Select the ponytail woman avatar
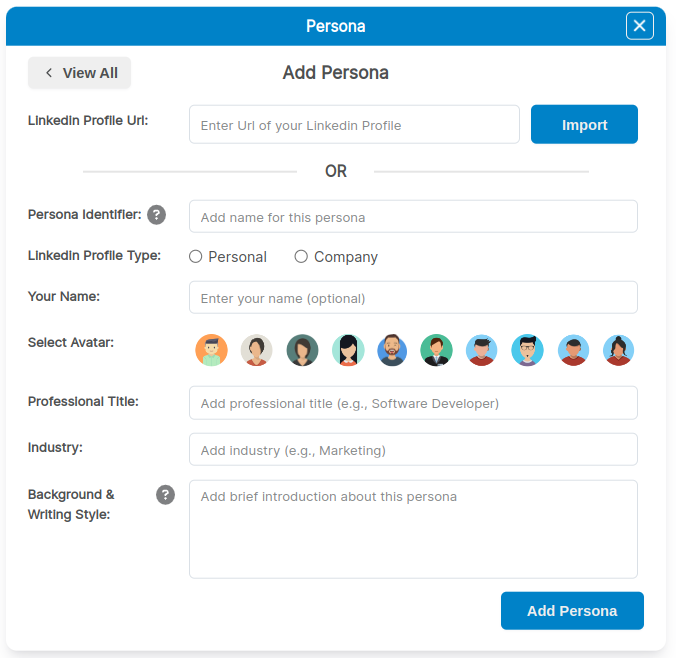 point(618,350)
